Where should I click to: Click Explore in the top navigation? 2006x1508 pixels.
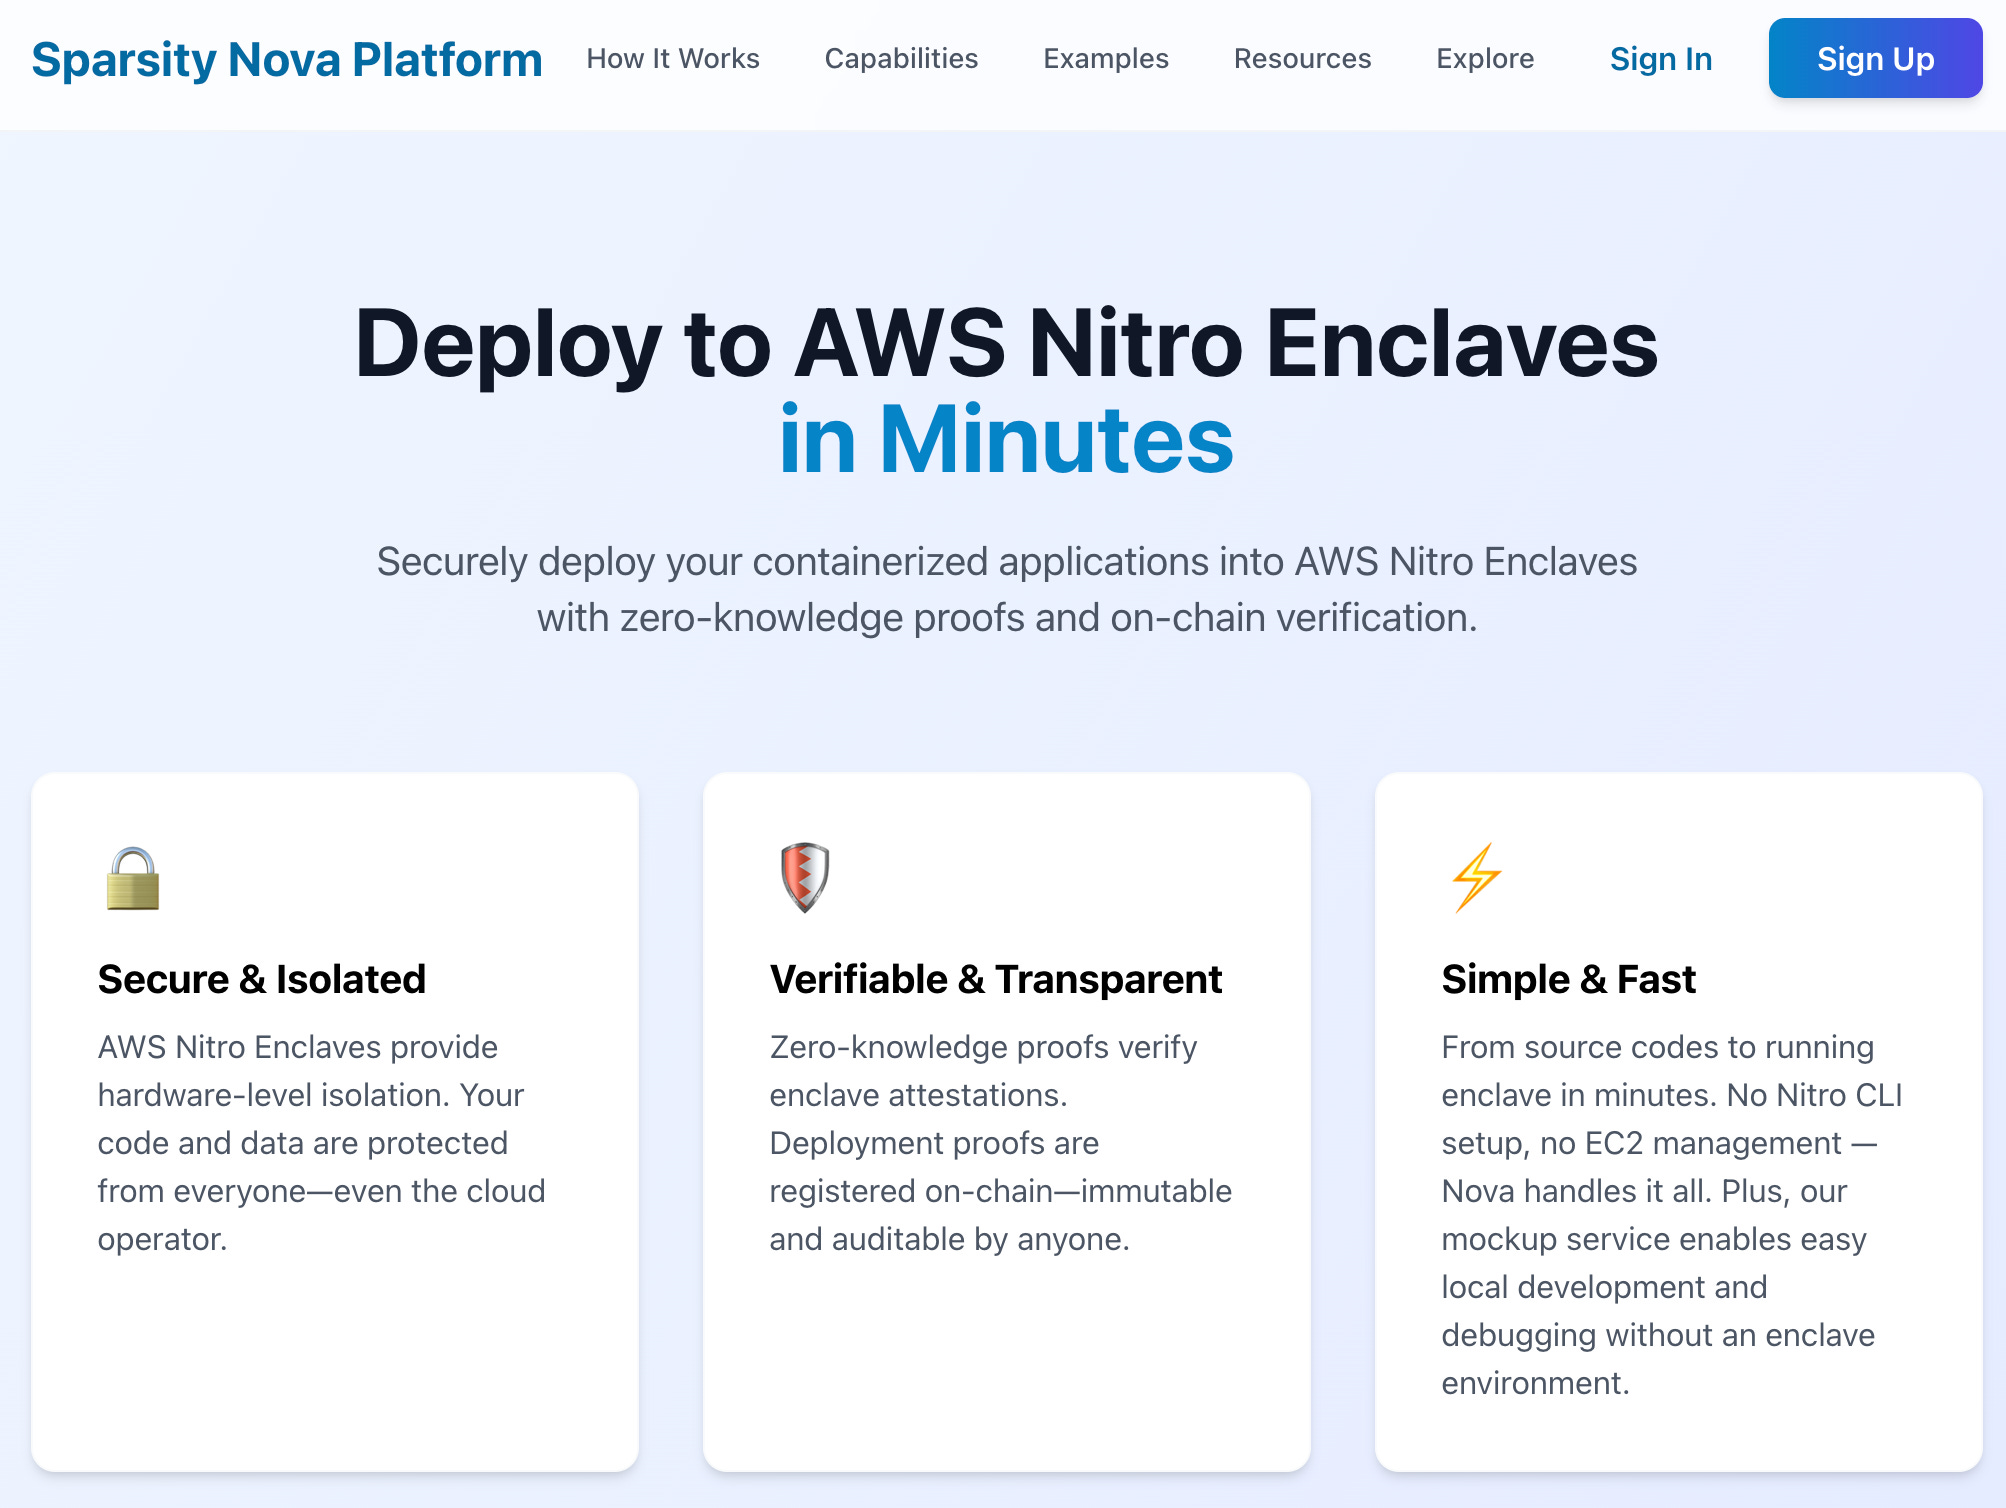click(1485, 59)
